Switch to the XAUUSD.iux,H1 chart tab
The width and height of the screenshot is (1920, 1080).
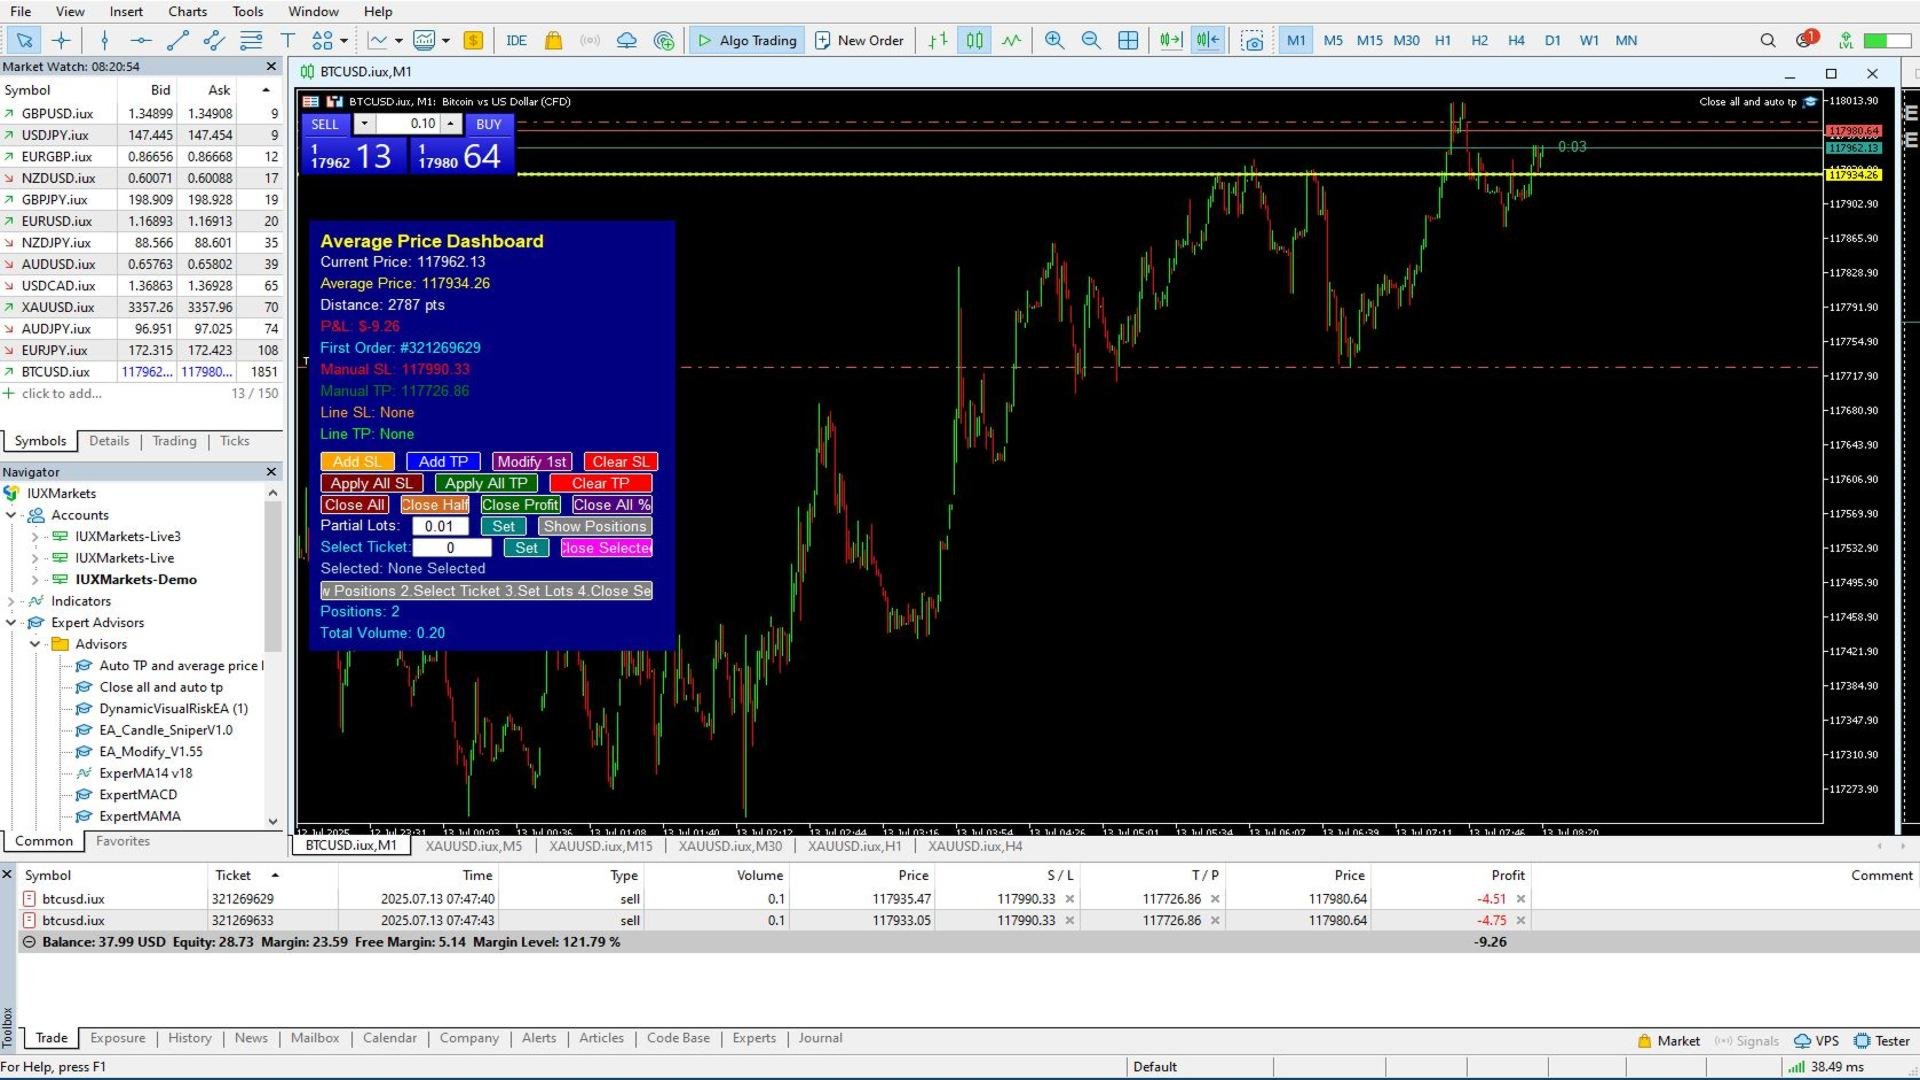pyautogui.click(x=855, y=845)
